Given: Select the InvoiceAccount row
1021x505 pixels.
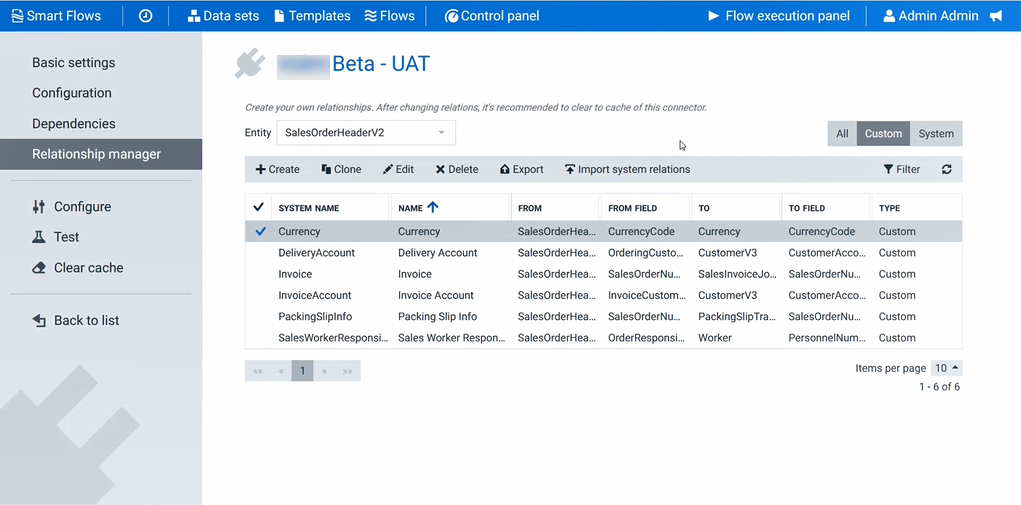Looking at the screenshot, I should click(x=604, y=295).
